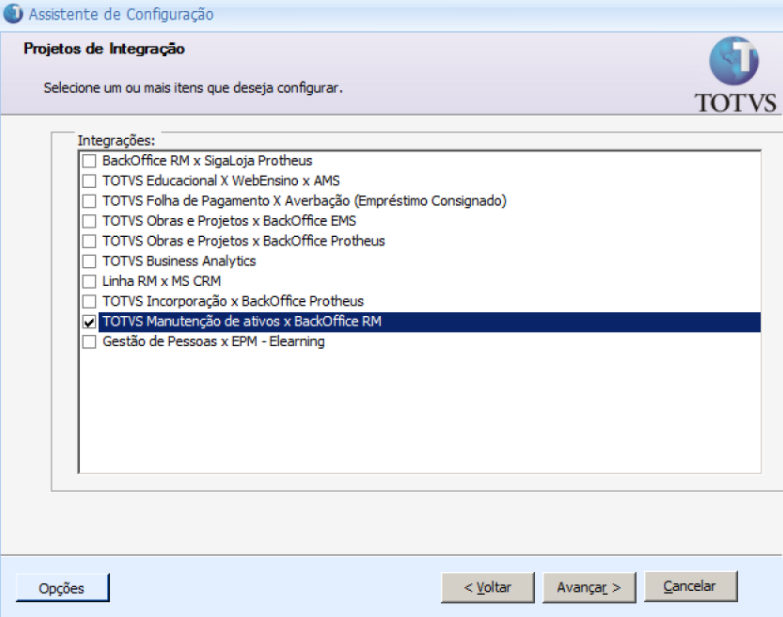Select TOTVS Incorporação x BackOffice Protheus text

point(233,302)
